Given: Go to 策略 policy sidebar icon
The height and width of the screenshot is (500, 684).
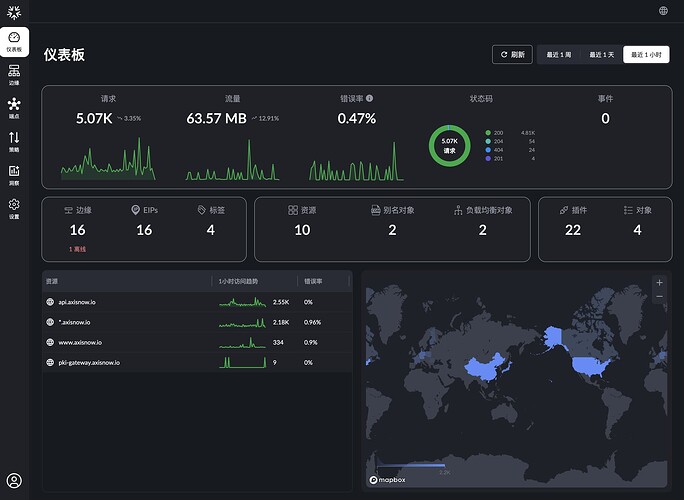Looking at the screenshot, I should (x=14, y=140).
